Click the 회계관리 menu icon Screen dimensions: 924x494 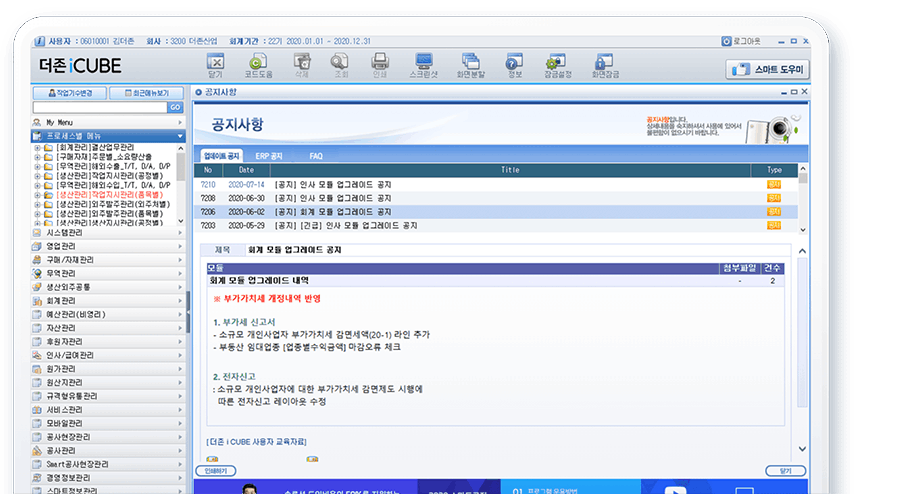point(37,301)
